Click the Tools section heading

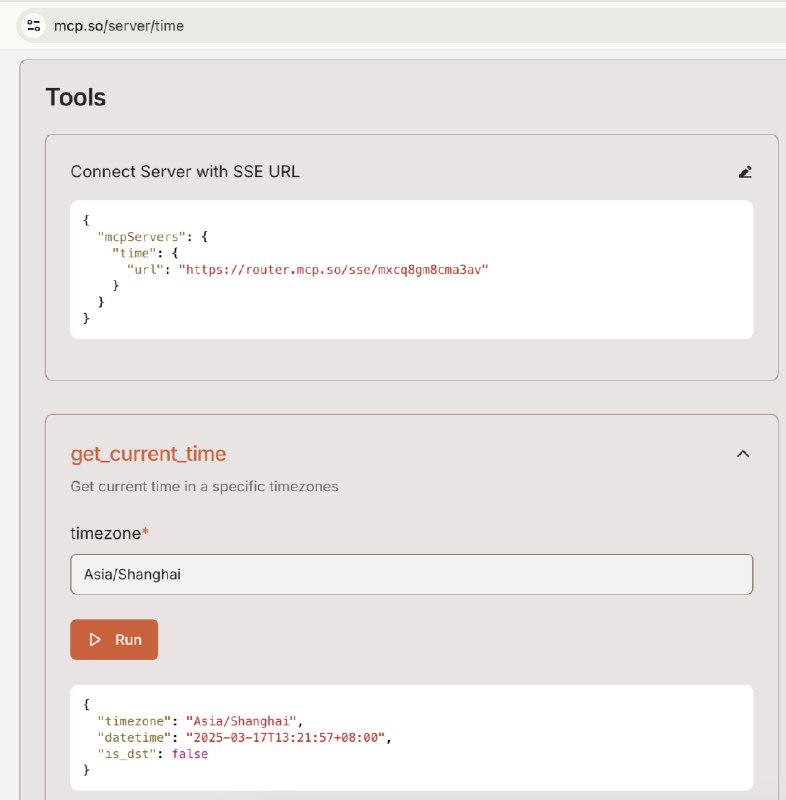point(75,97)
